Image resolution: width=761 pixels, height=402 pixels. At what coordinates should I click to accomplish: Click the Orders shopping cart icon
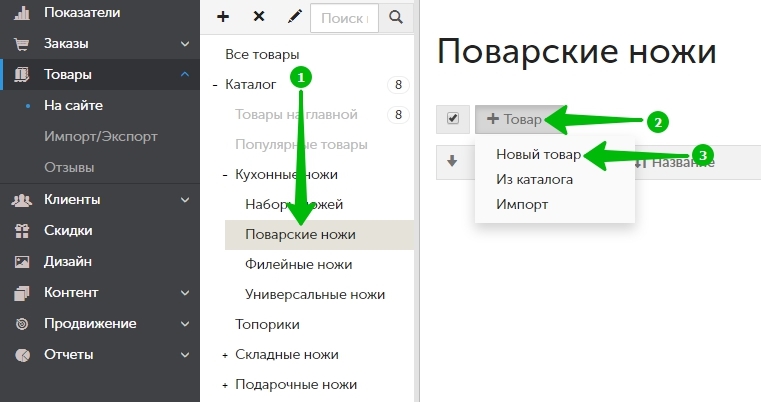(21, 44)
